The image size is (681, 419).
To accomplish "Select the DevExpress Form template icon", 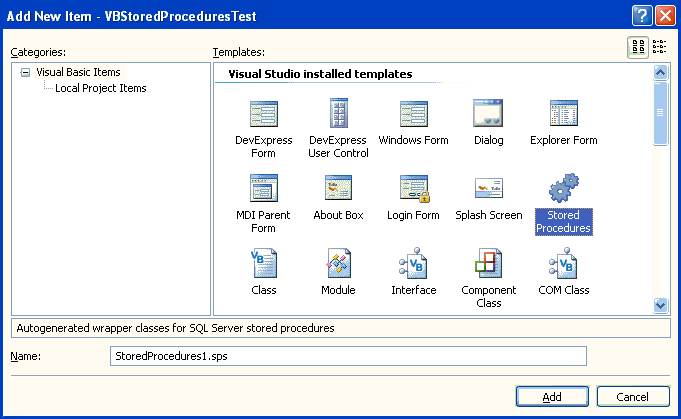I will tap(264, 114).
